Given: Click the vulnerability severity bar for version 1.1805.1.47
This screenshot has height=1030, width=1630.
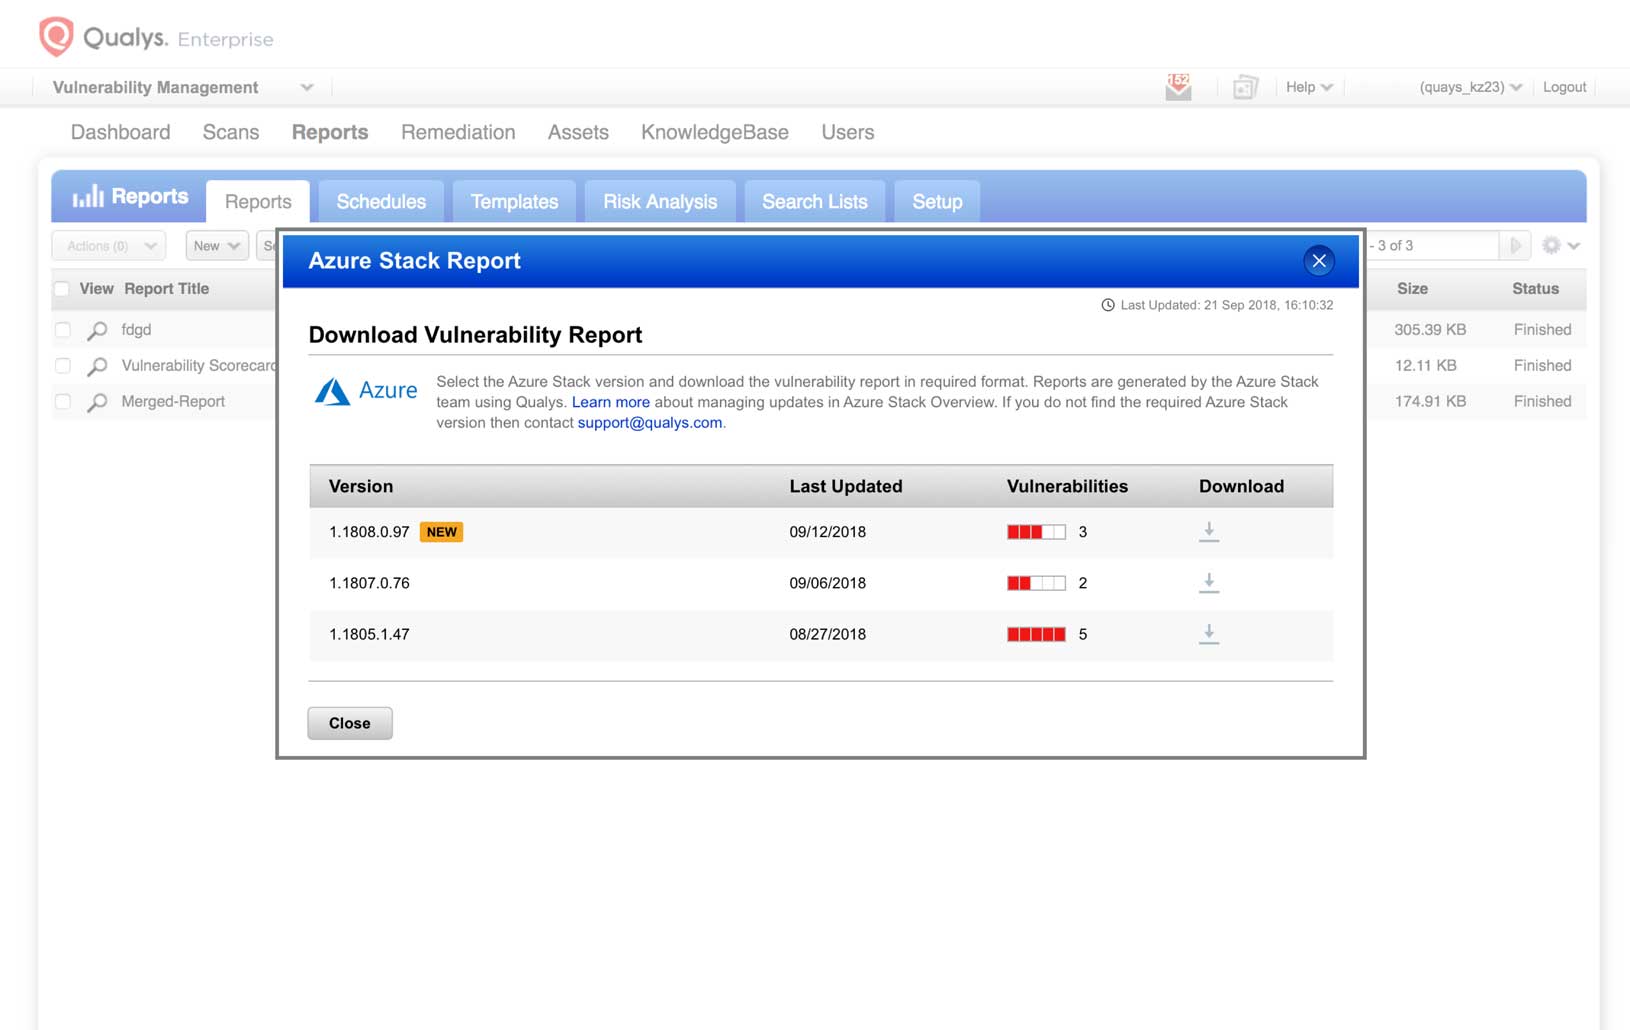Looking at the screenshot, I should (x=1036, y=633).
